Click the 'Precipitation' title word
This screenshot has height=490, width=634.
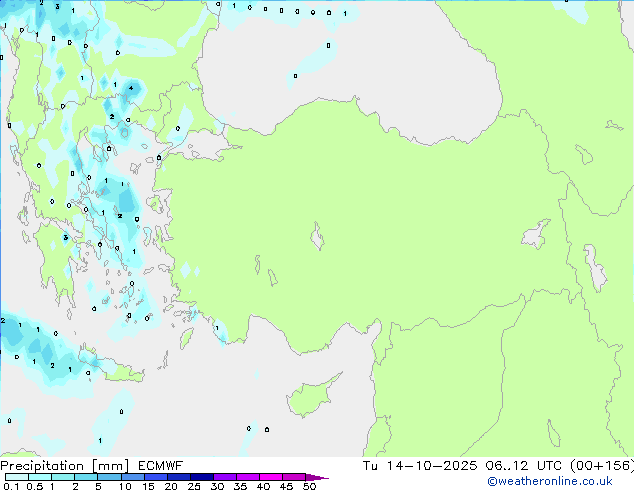point(42,466)
